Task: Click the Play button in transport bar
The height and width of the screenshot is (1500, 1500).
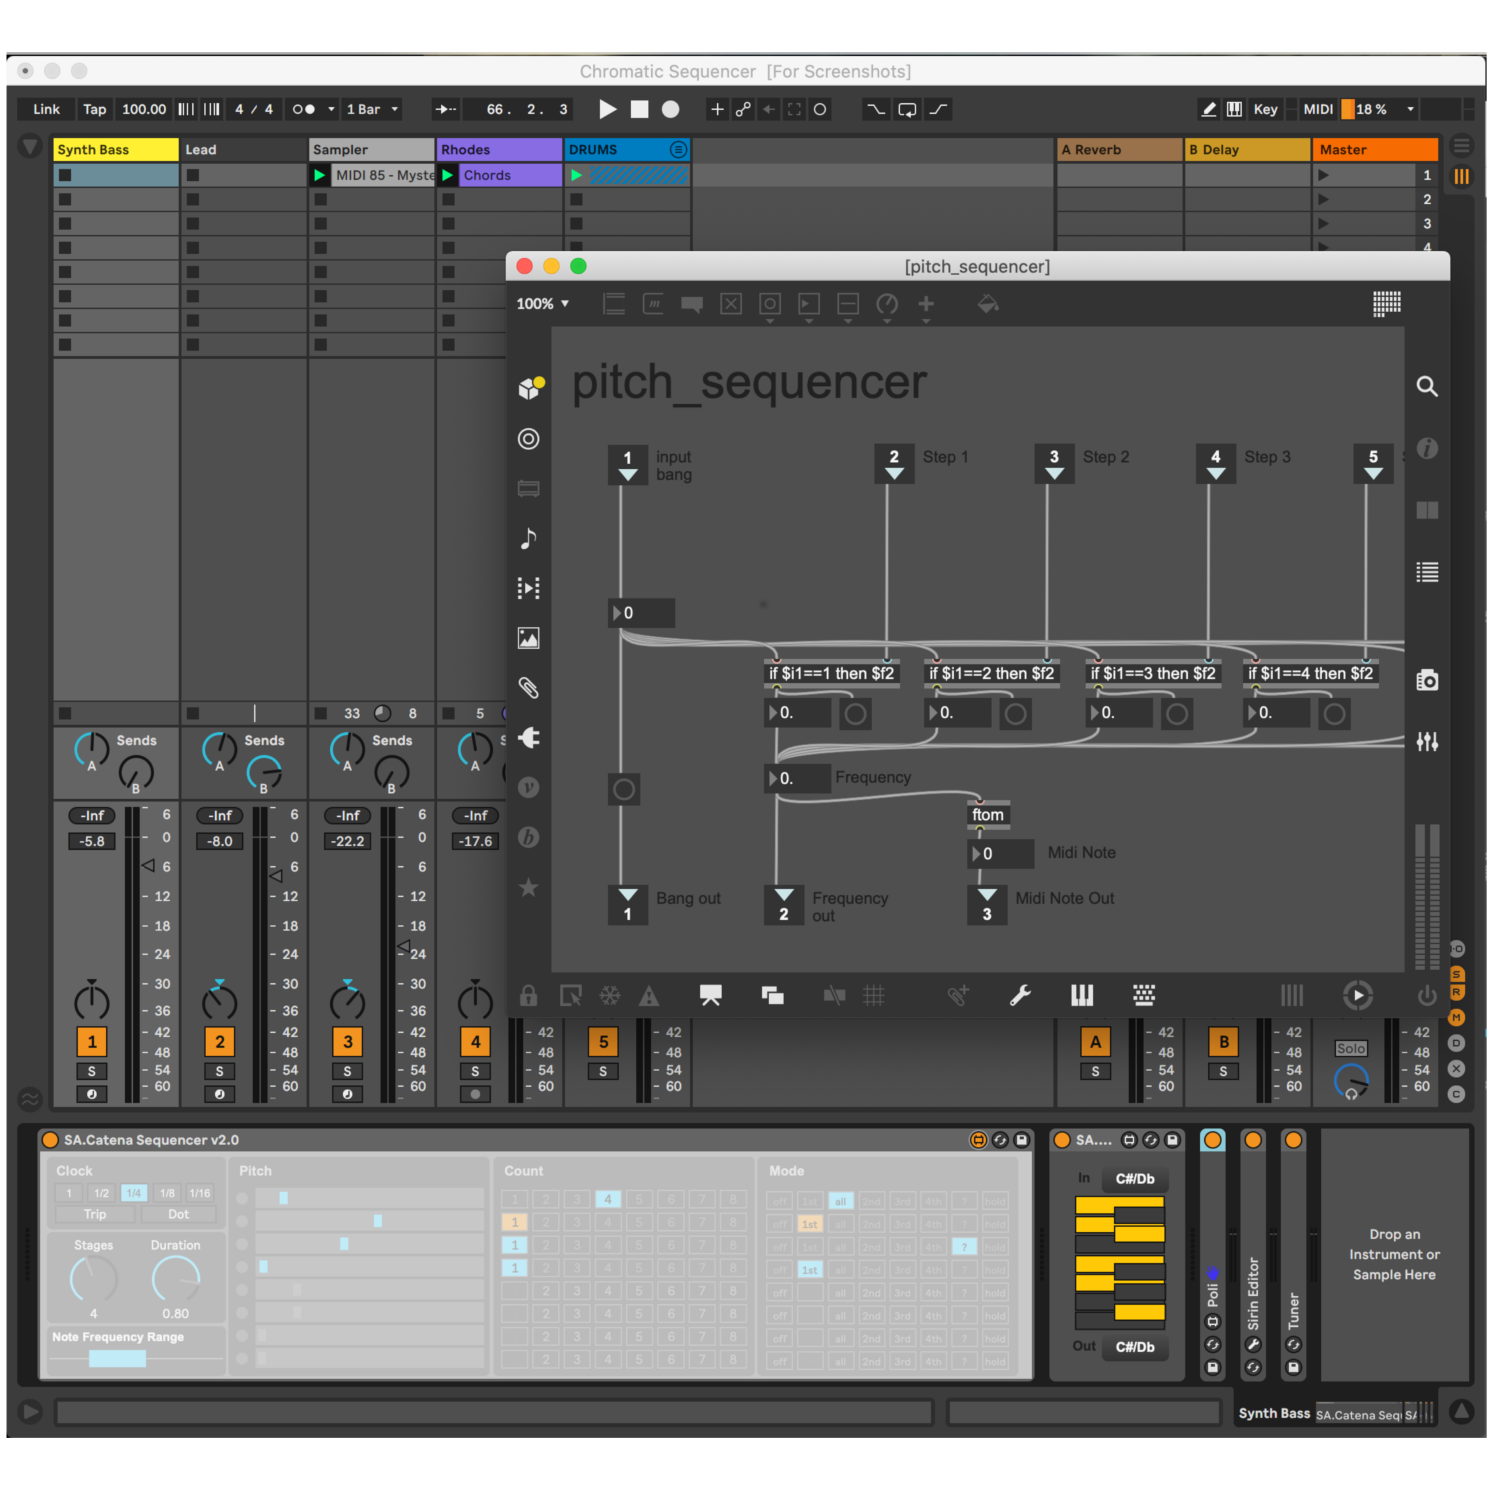Action: point(607,109)
